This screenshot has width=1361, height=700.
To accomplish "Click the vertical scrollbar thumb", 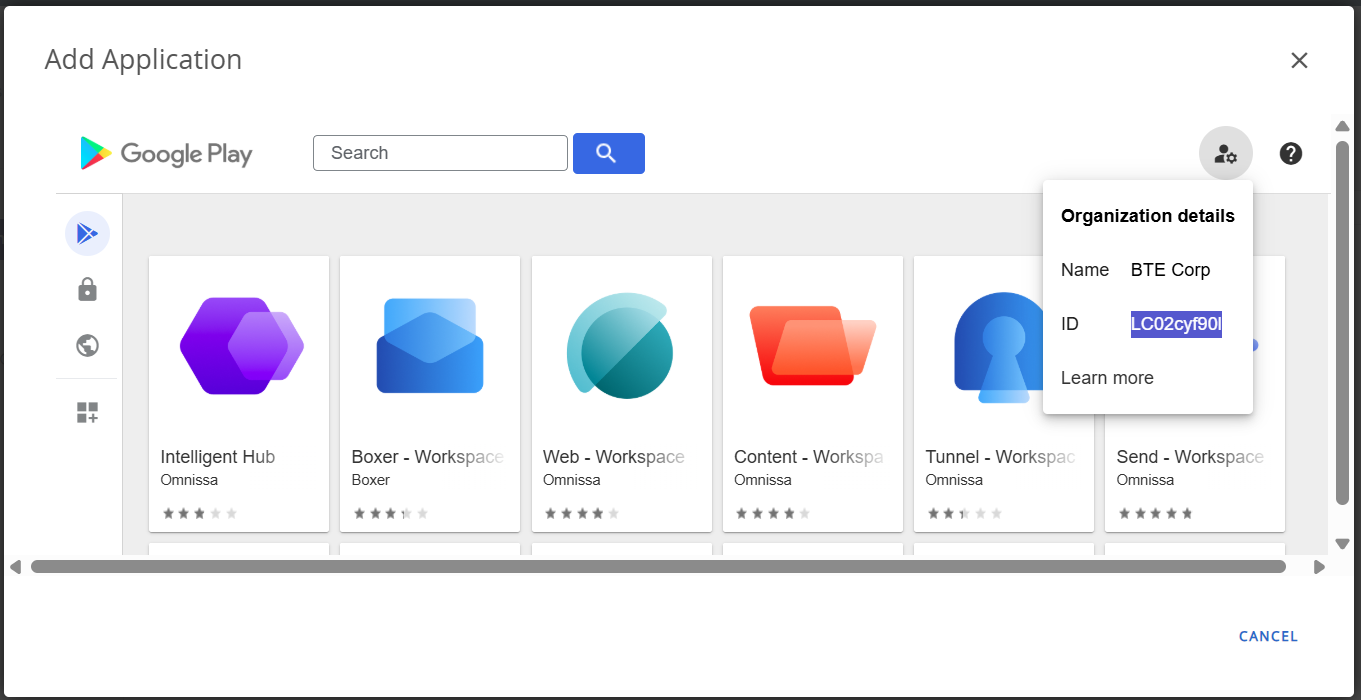I will [1343, 322].
